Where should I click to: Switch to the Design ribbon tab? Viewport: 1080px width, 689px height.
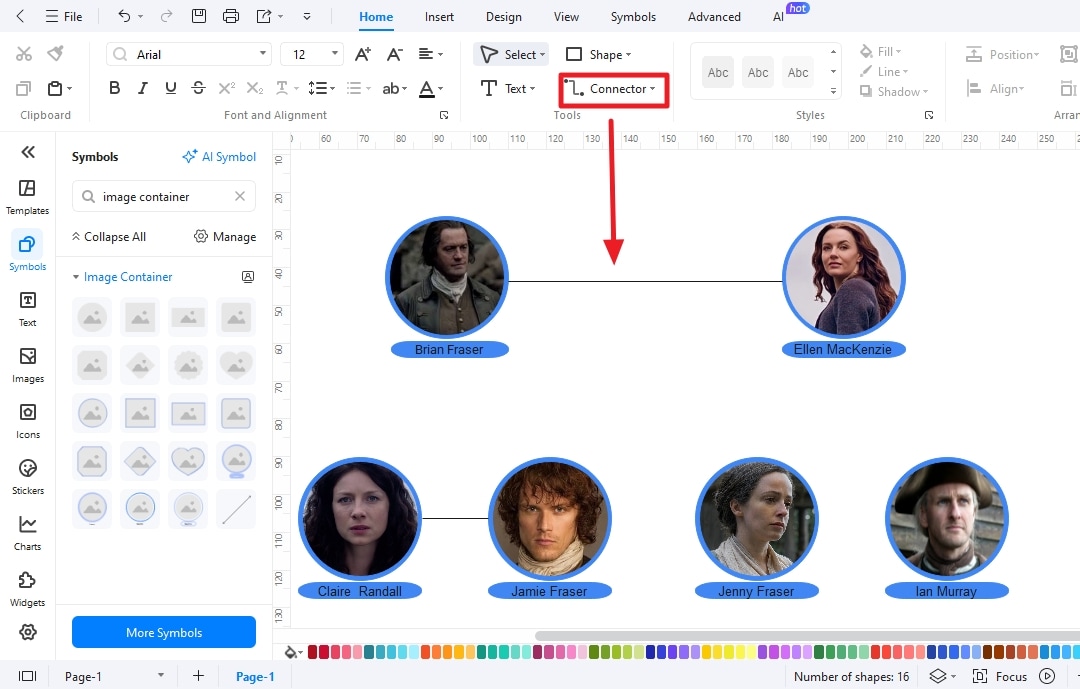pos(503,16)
